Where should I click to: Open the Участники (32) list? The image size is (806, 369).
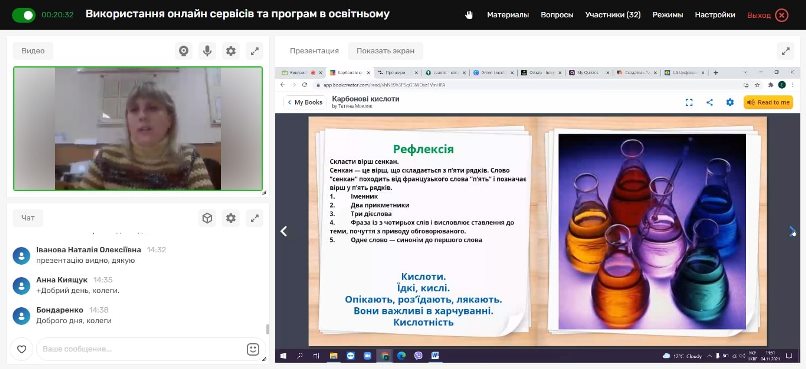tap(613, 15)
